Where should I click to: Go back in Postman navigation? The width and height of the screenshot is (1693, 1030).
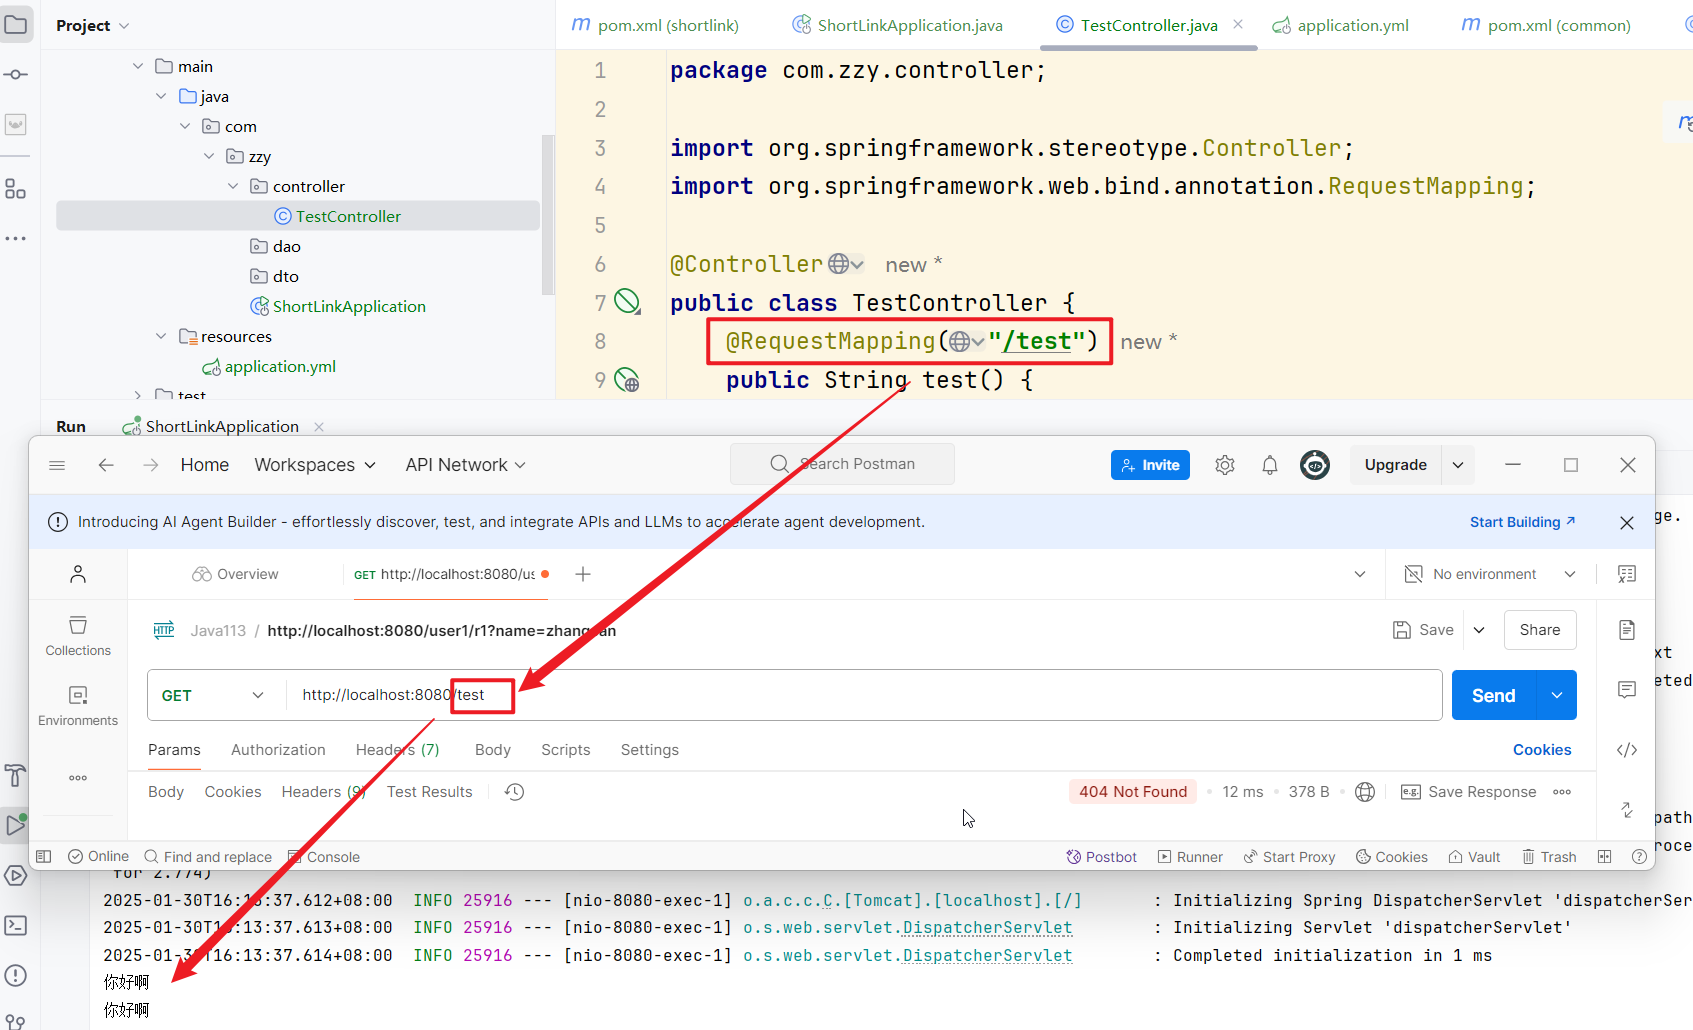106,465
